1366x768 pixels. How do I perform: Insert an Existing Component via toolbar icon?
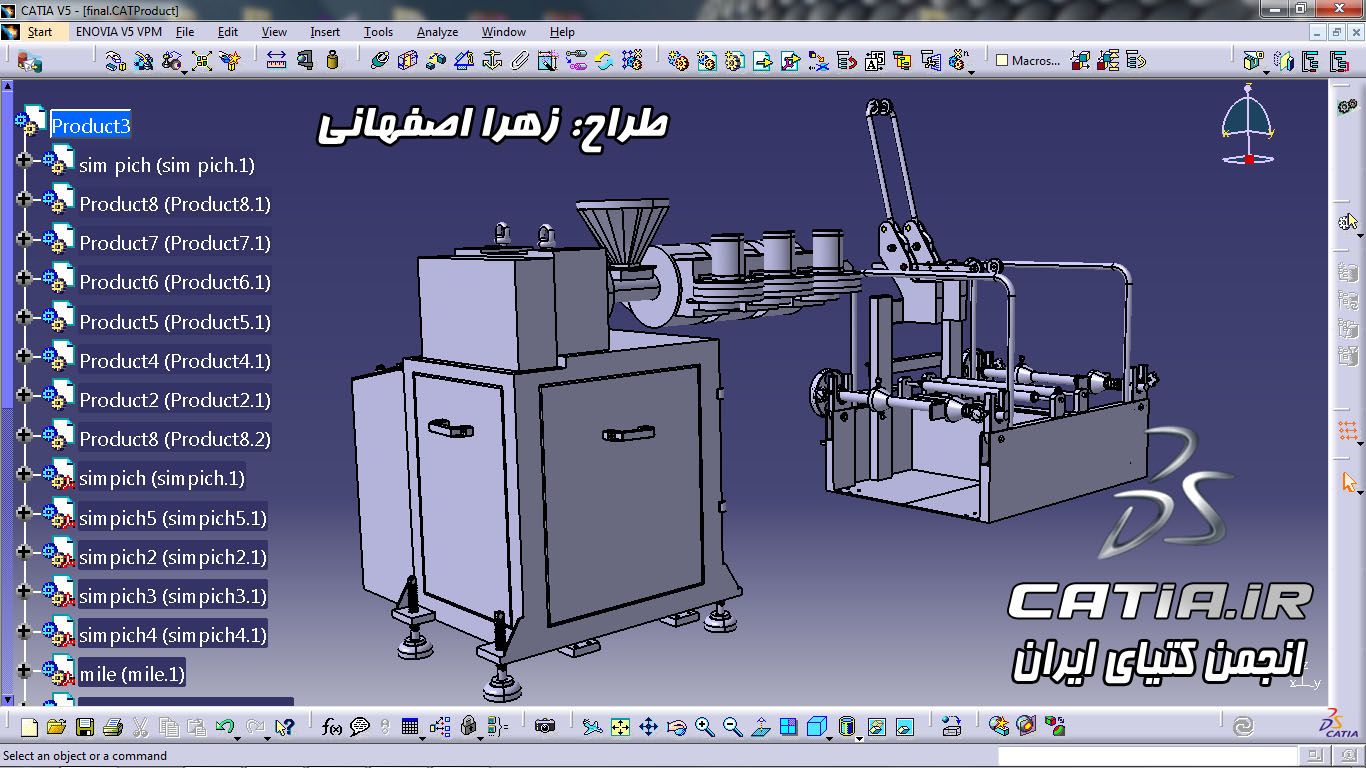click(763, 60)
